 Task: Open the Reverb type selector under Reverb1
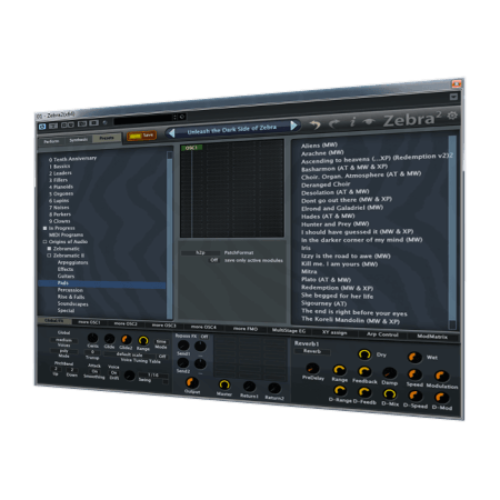coord(312,351)
